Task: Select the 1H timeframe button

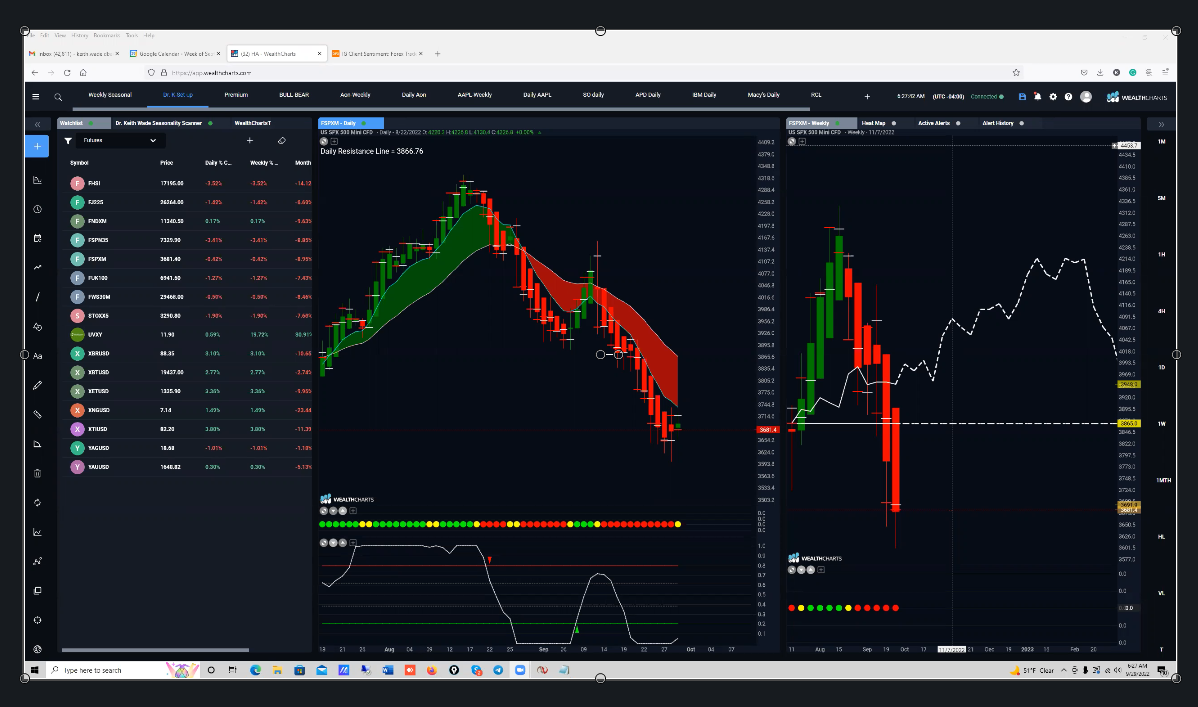Action: [1161, 255]
